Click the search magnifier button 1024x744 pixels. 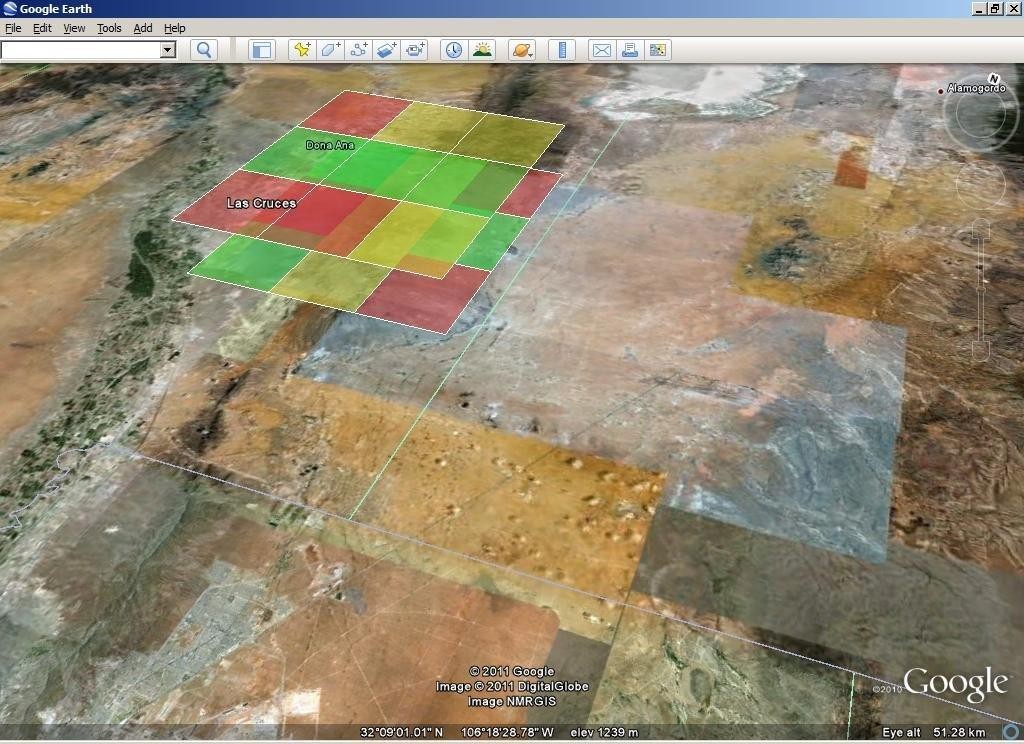point(204,50)
